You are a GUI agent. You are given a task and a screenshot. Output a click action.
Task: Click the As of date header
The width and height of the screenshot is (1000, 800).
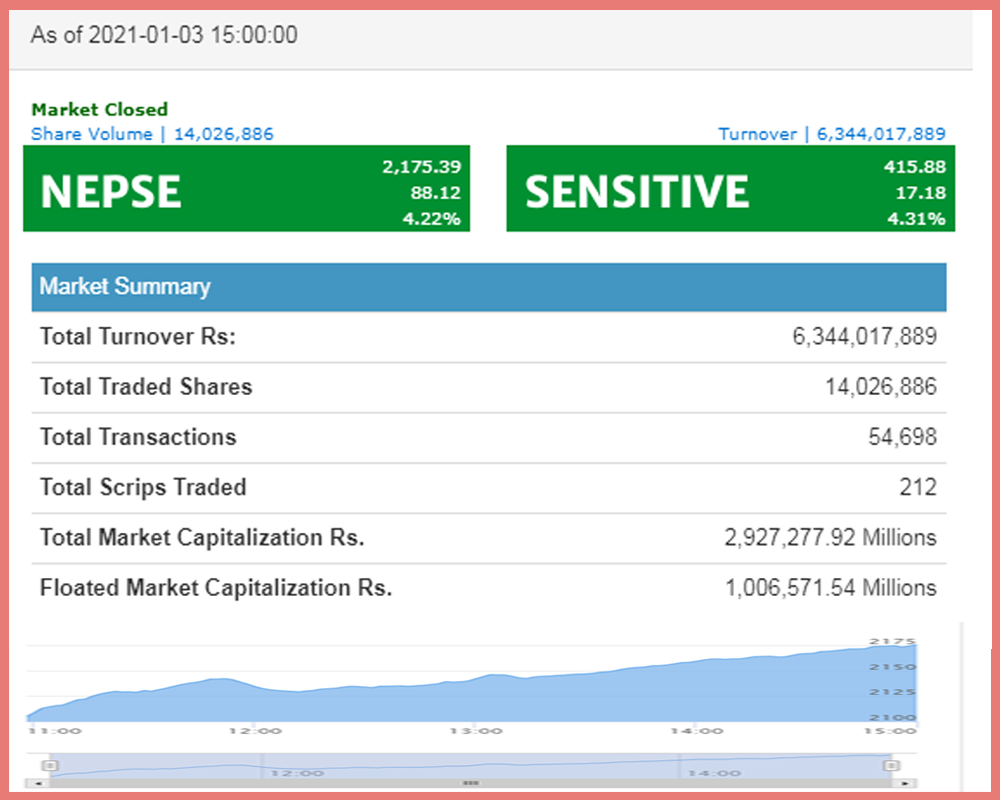[164, 35]
